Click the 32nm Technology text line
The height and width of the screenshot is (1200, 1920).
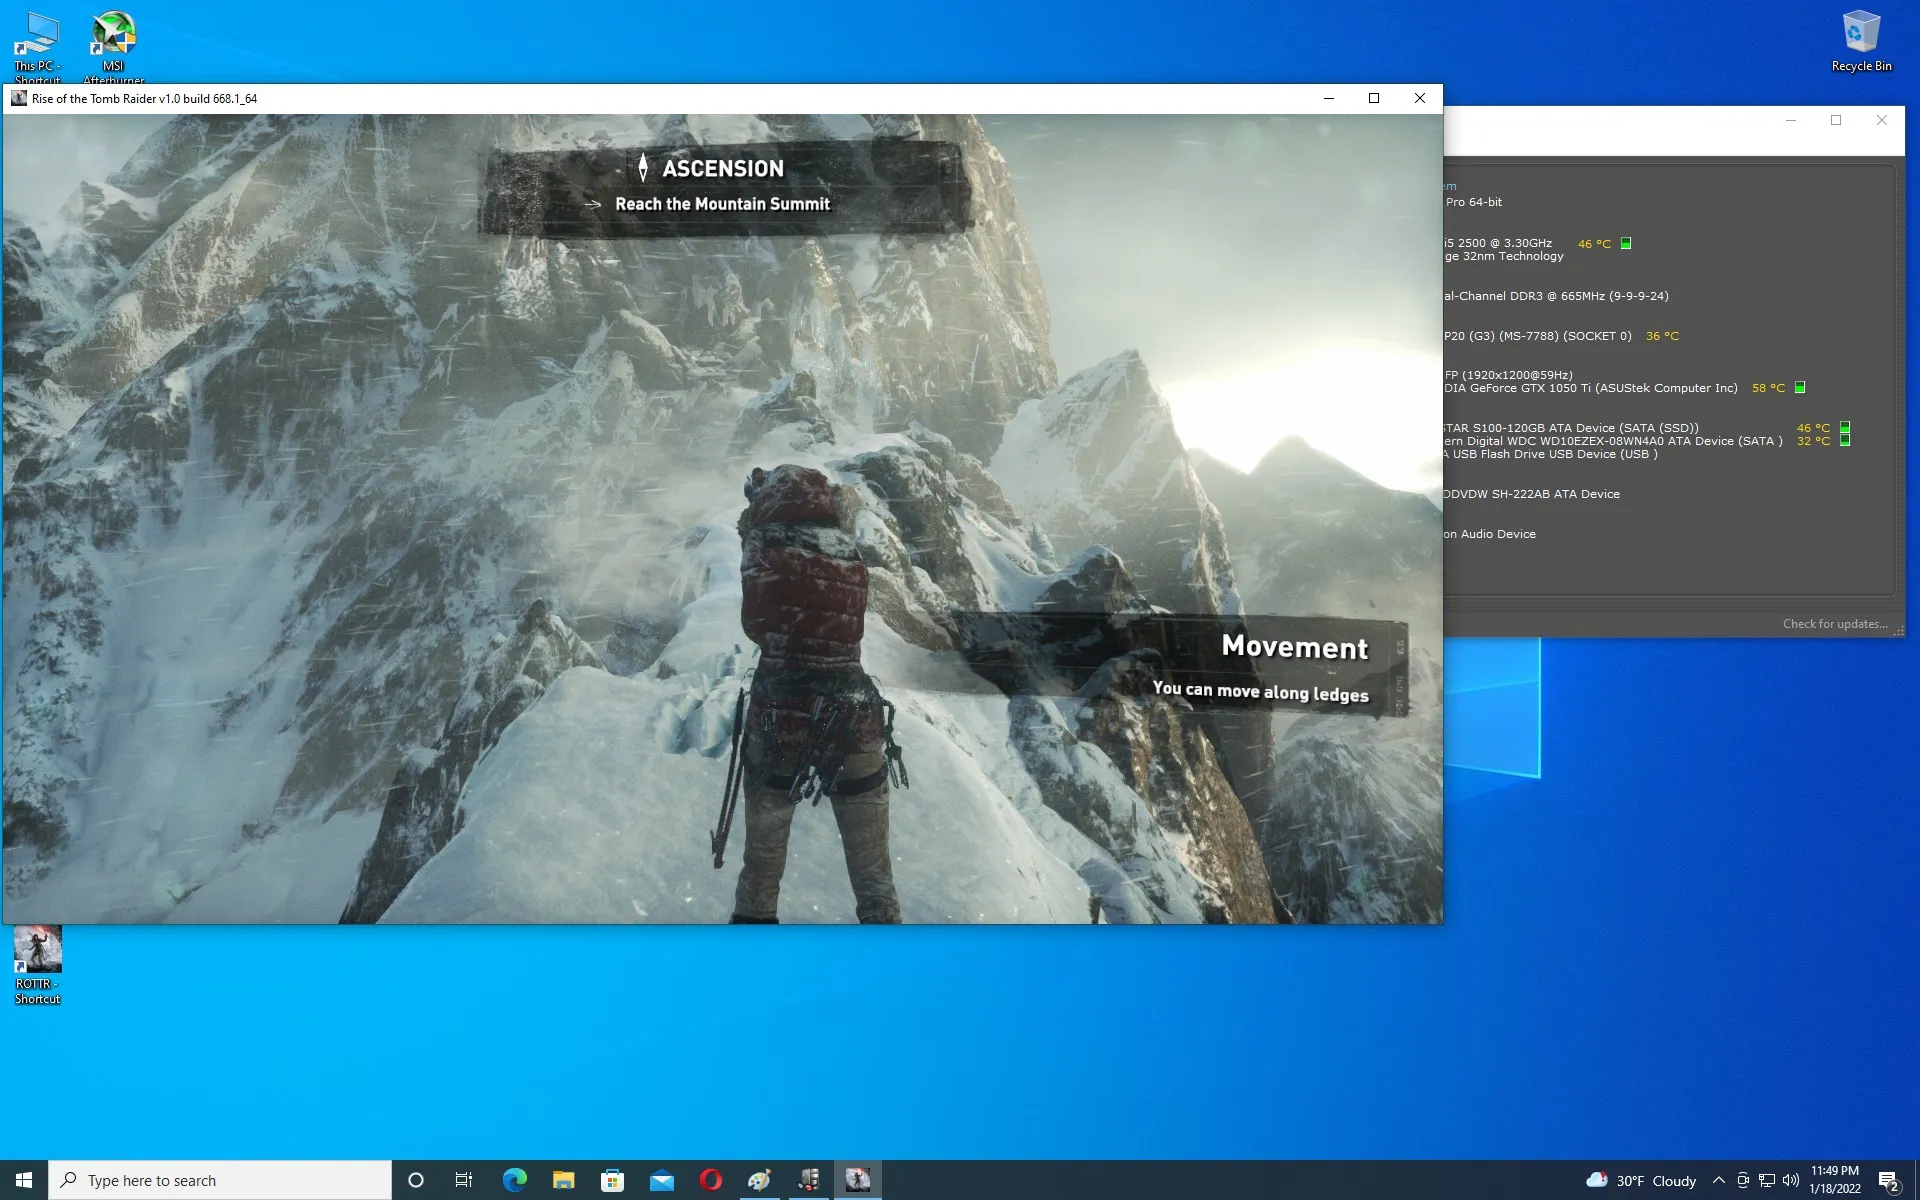coord(1503,256)
